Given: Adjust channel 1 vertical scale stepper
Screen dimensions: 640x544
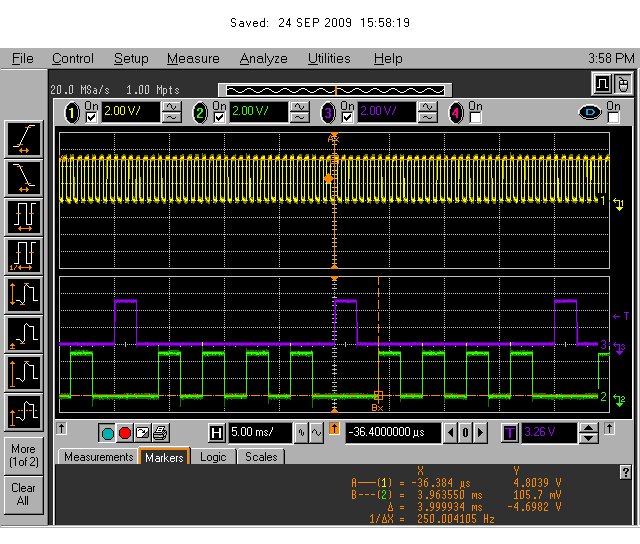Looking at the screenshot, I should point(172,113).
